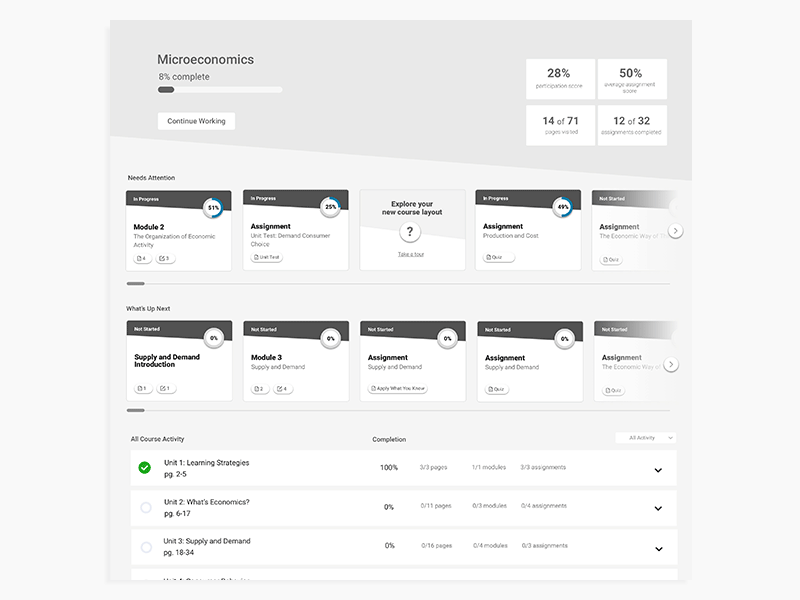Click pages badge on Module 3 card
This screenshot has width=800, height=600.
tap(260, 389)
